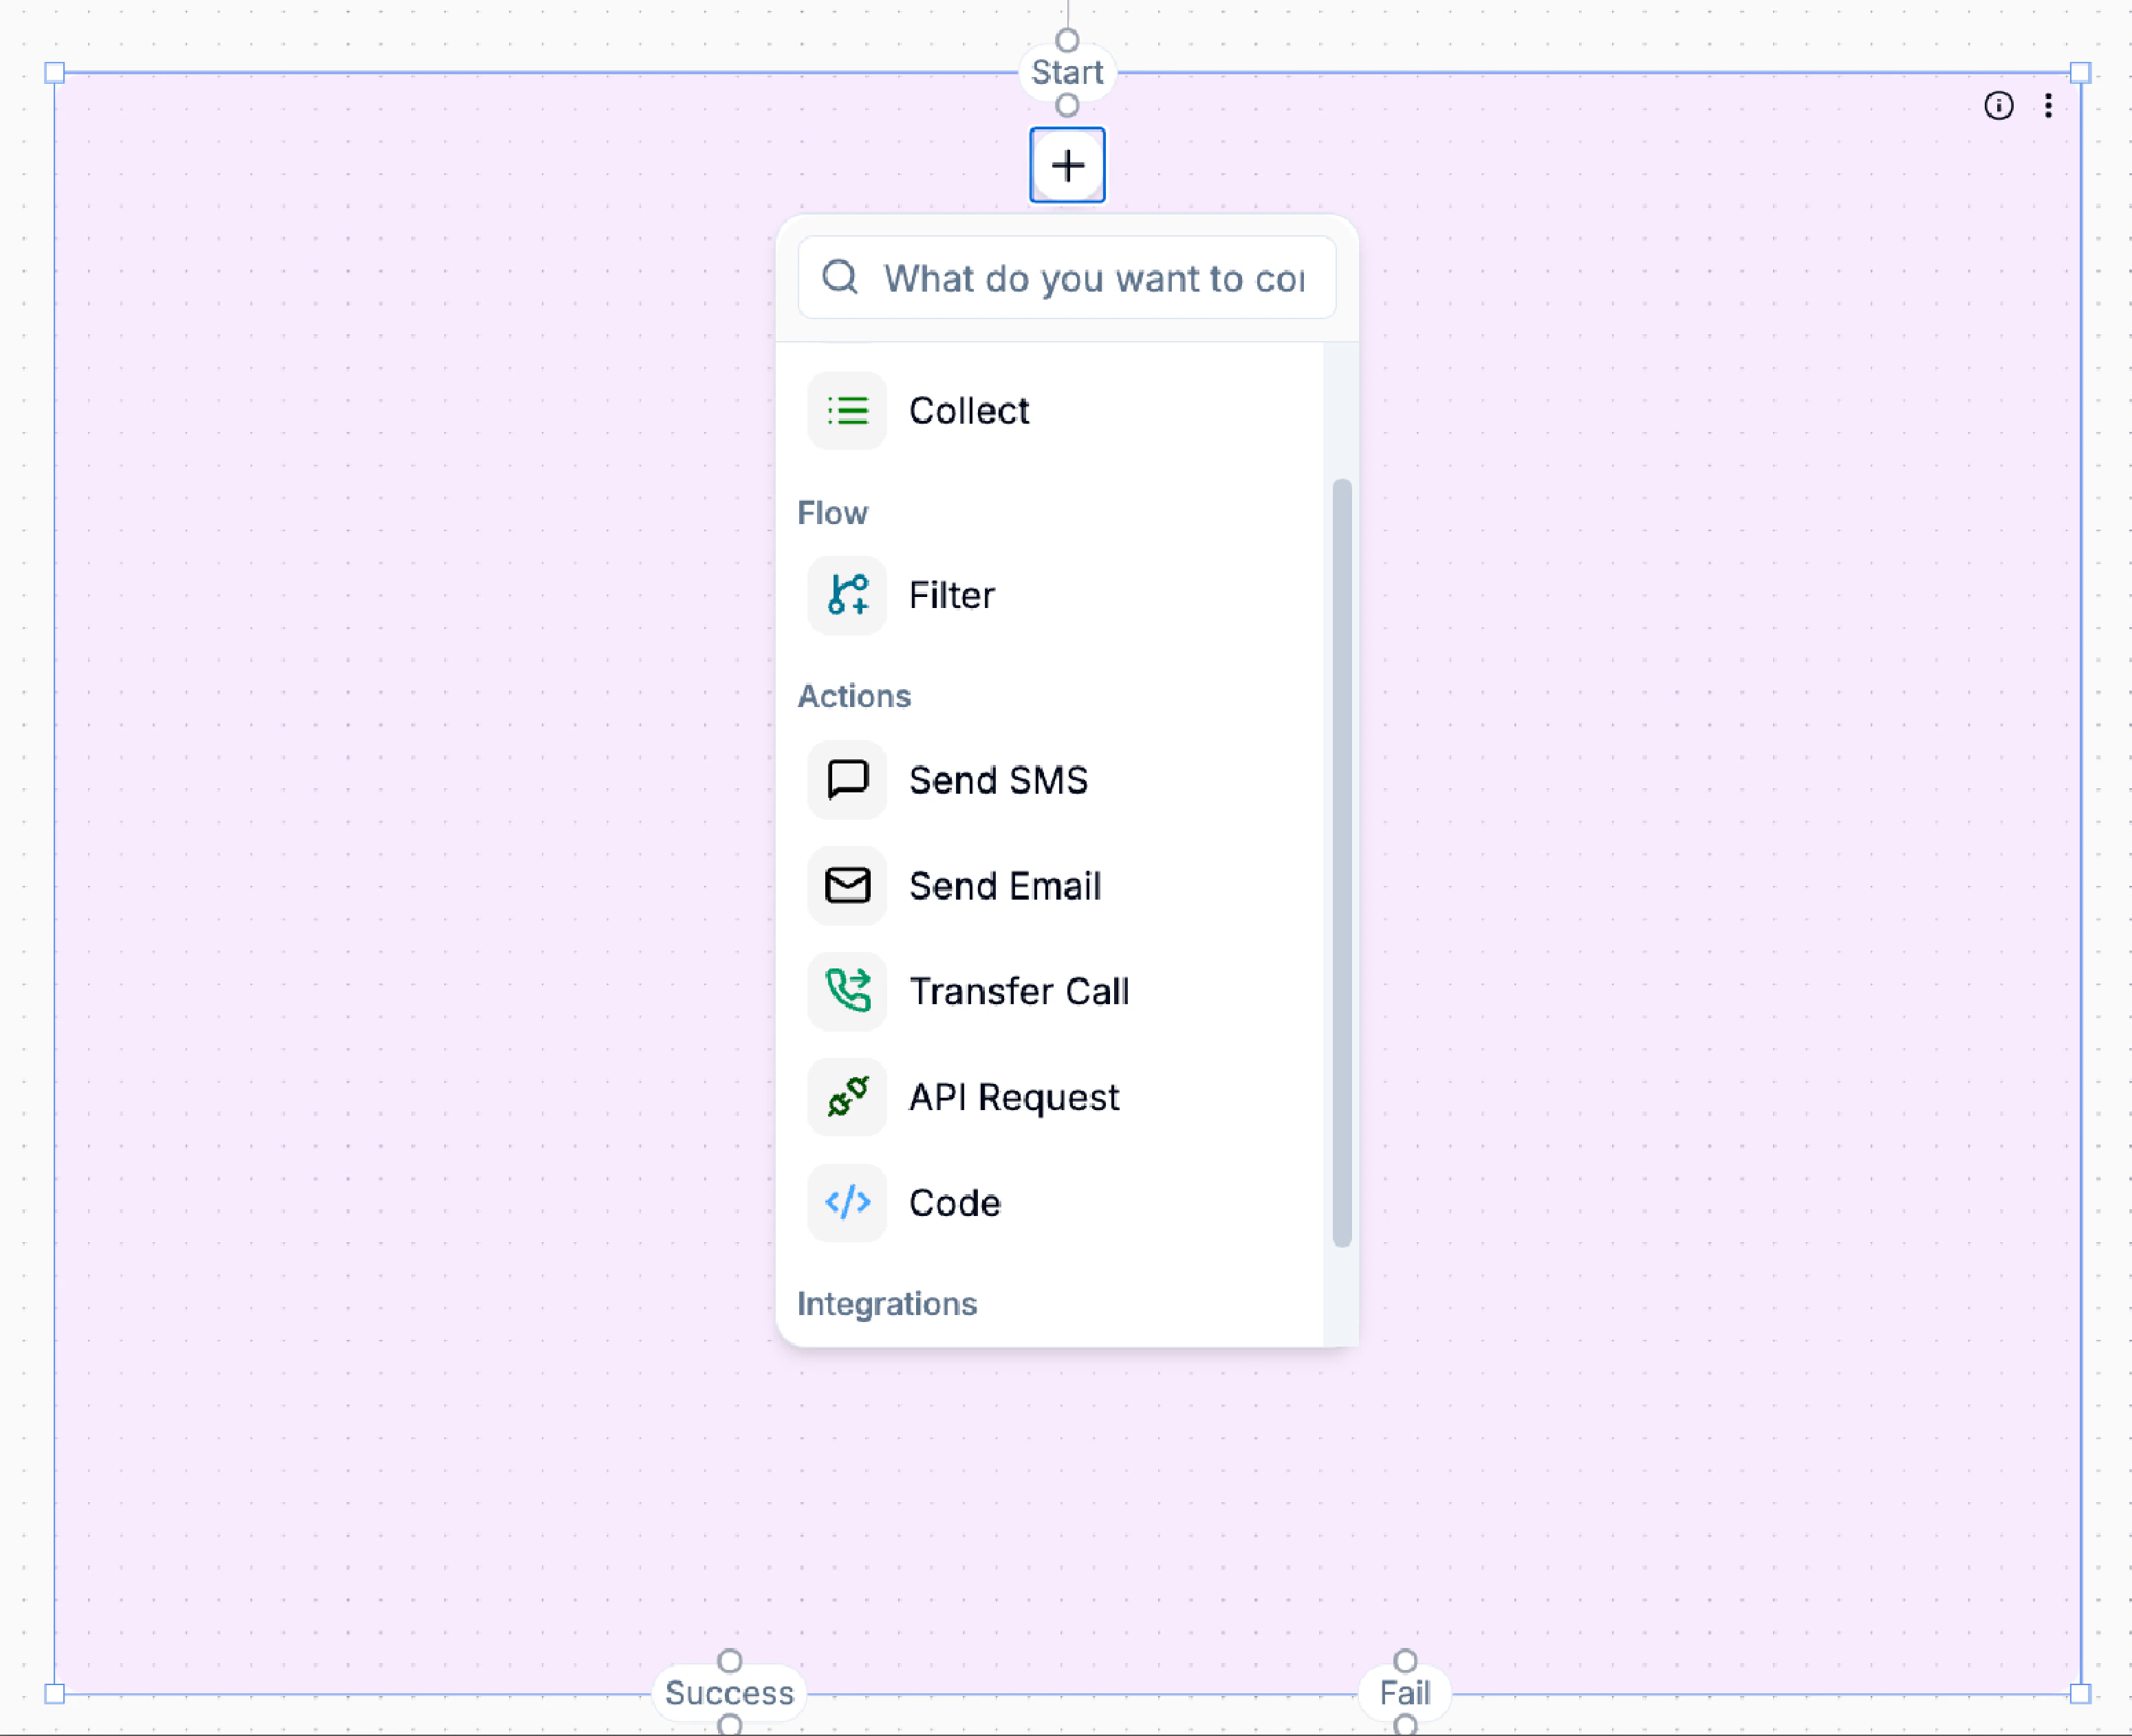Image resolution: width=2132 pixels, height=1736 pixels.
Task: Click the Filter flow icon
Action: 846,595
